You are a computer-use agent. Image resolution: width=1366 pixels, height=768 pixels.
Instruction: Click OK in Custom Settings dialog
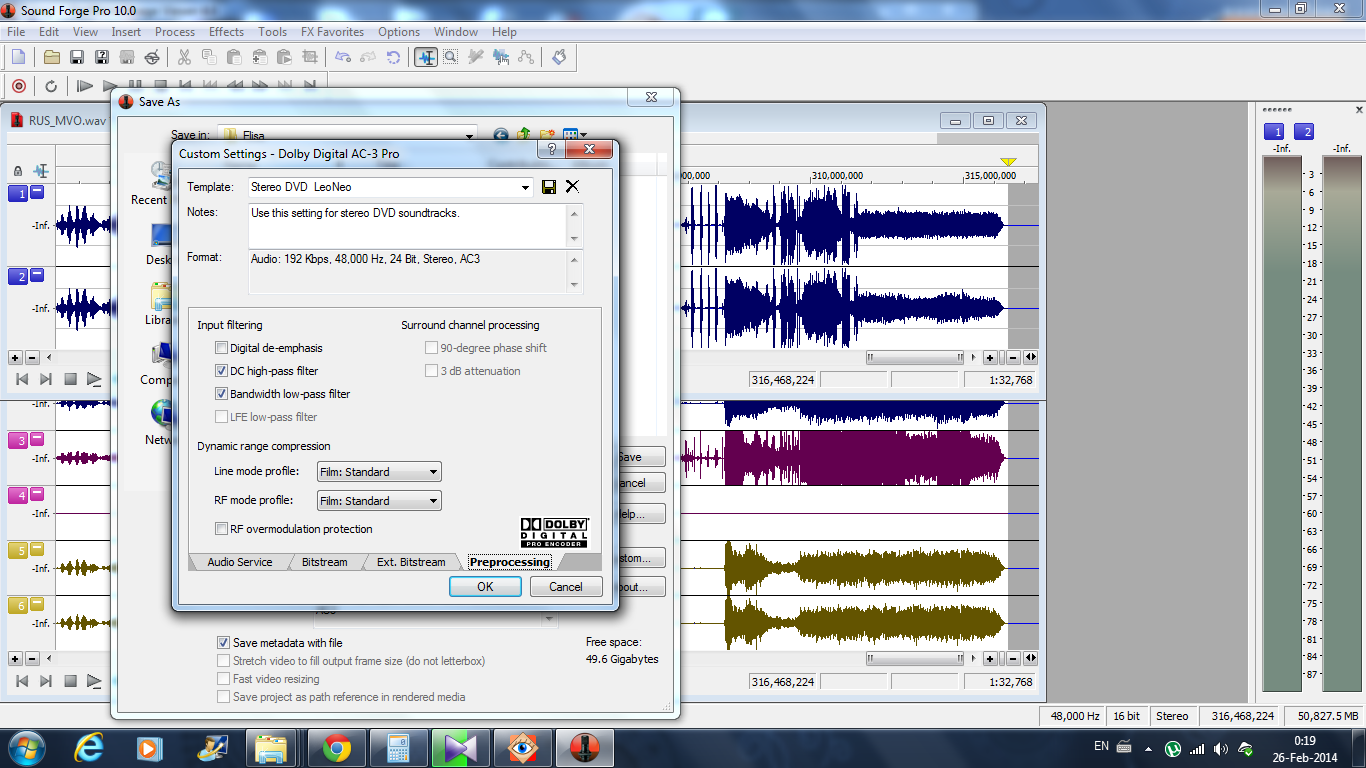[x=485, y=587]
